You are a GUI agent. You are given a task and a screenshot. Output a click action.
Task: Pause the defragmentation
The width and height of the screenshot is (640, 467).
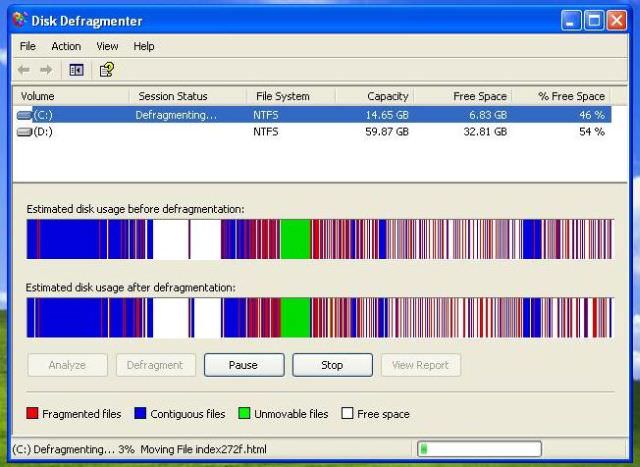coord(244,365)
